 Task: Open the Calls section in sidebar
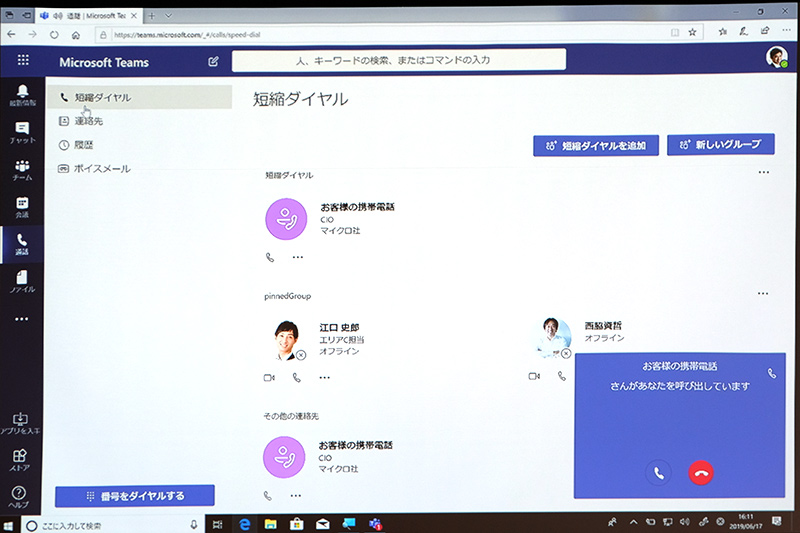click(x=22, y=244)
